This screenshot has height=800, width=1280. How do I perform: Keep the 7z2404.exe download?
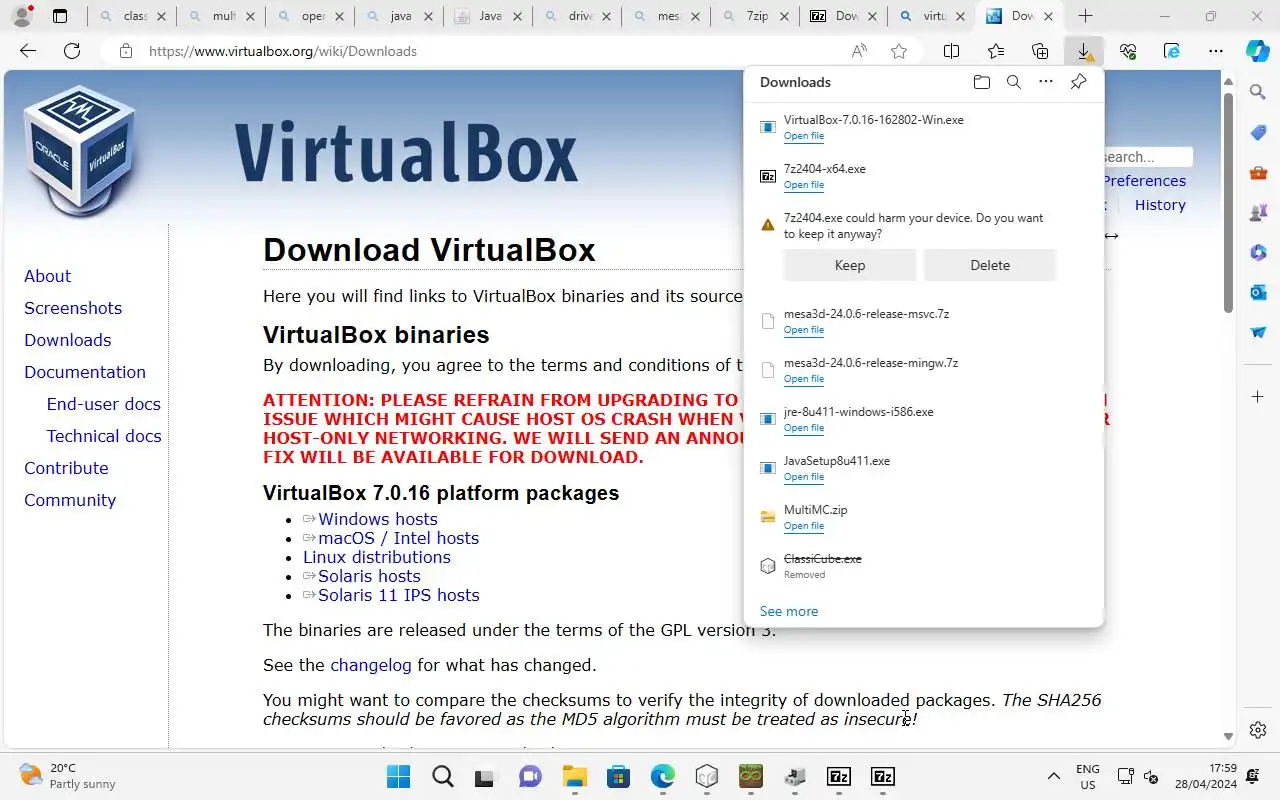(x=849, y=265)
